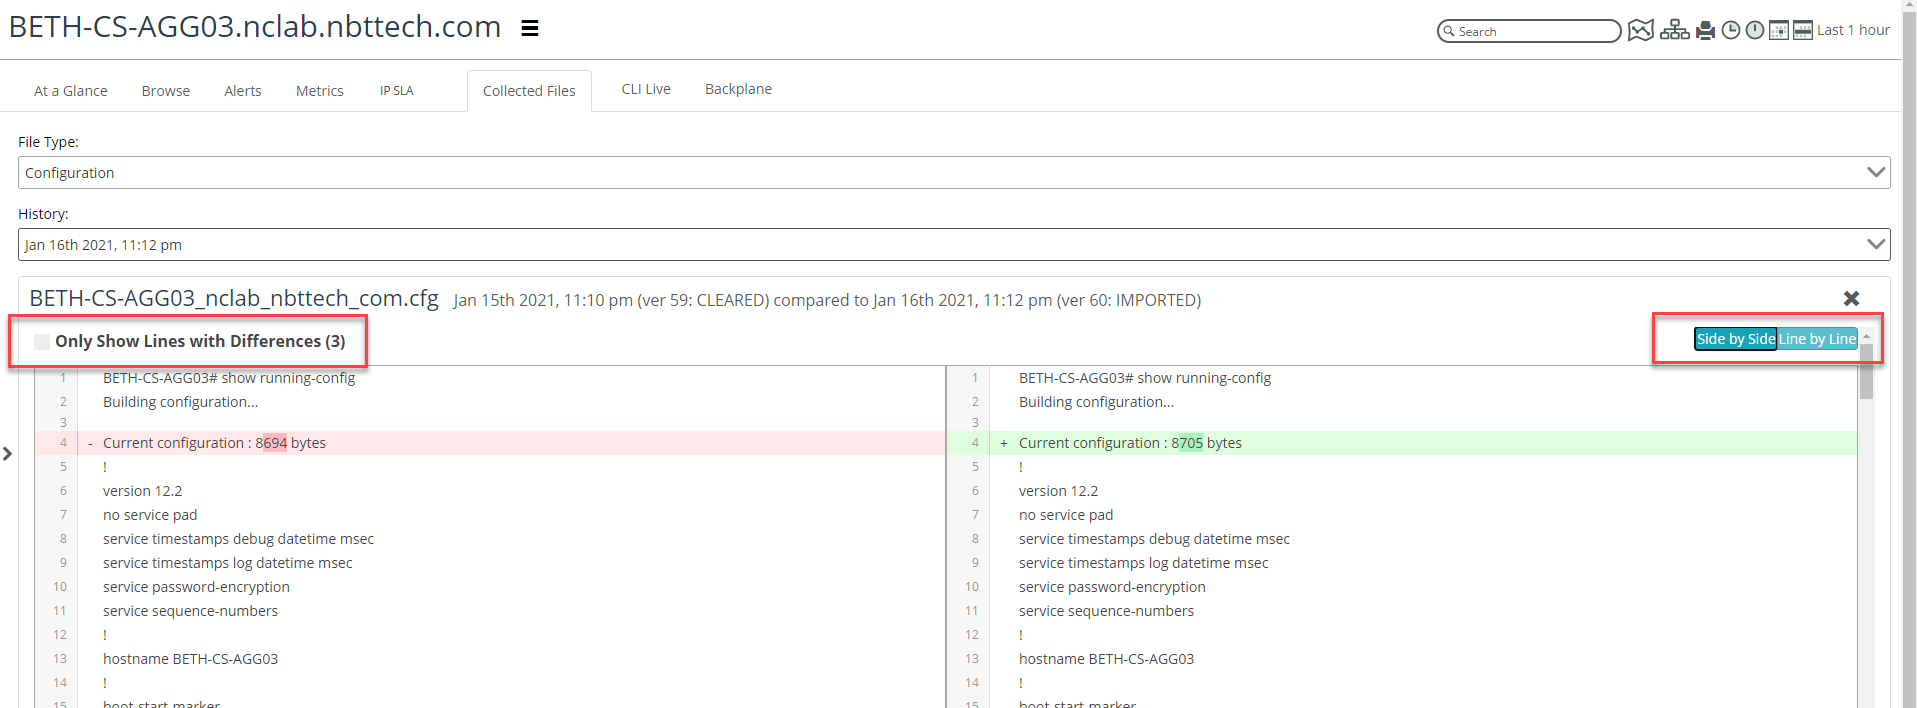Expand the left side panel chevron
Viewport: 1917px width, 708px height.
click(x=8, y=454)
